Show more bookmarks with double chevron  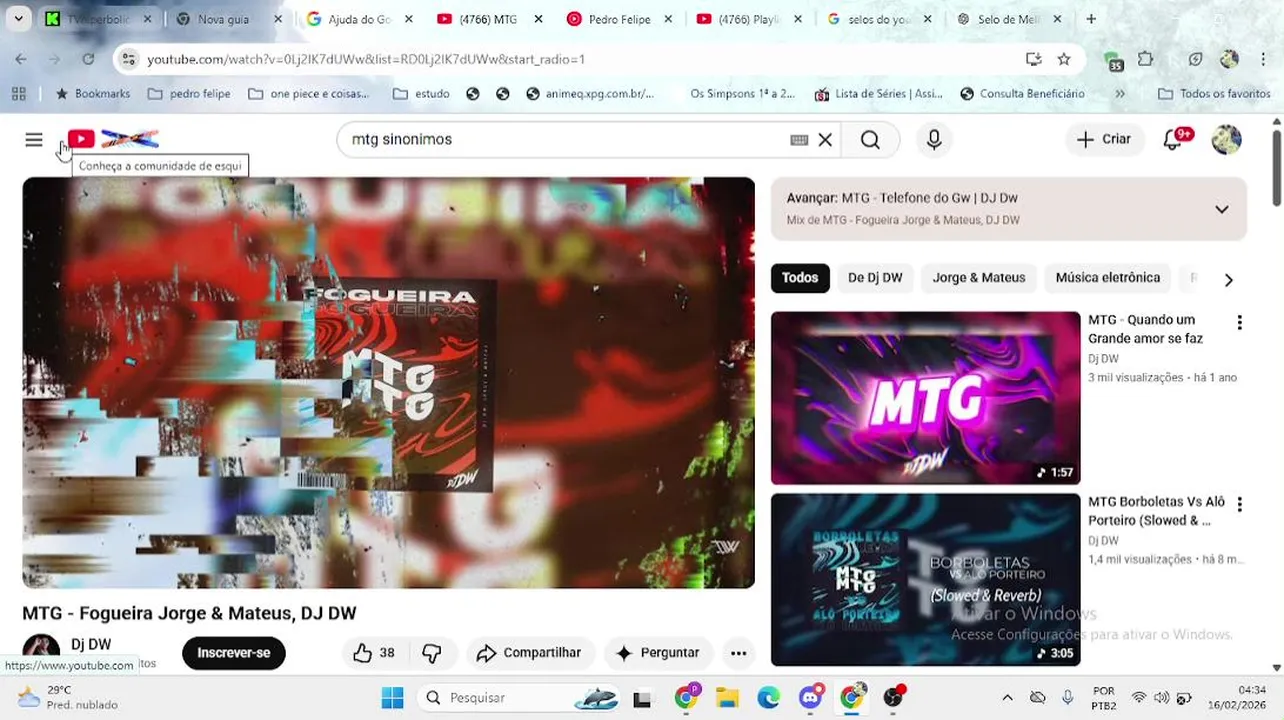click(x=1120, y=94)
